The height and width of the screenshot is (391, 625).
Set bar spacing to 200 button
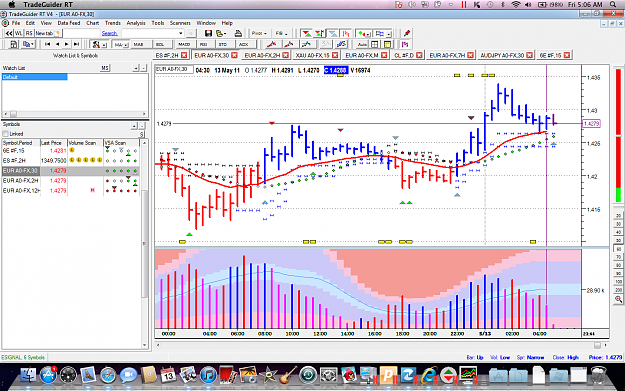618,290
